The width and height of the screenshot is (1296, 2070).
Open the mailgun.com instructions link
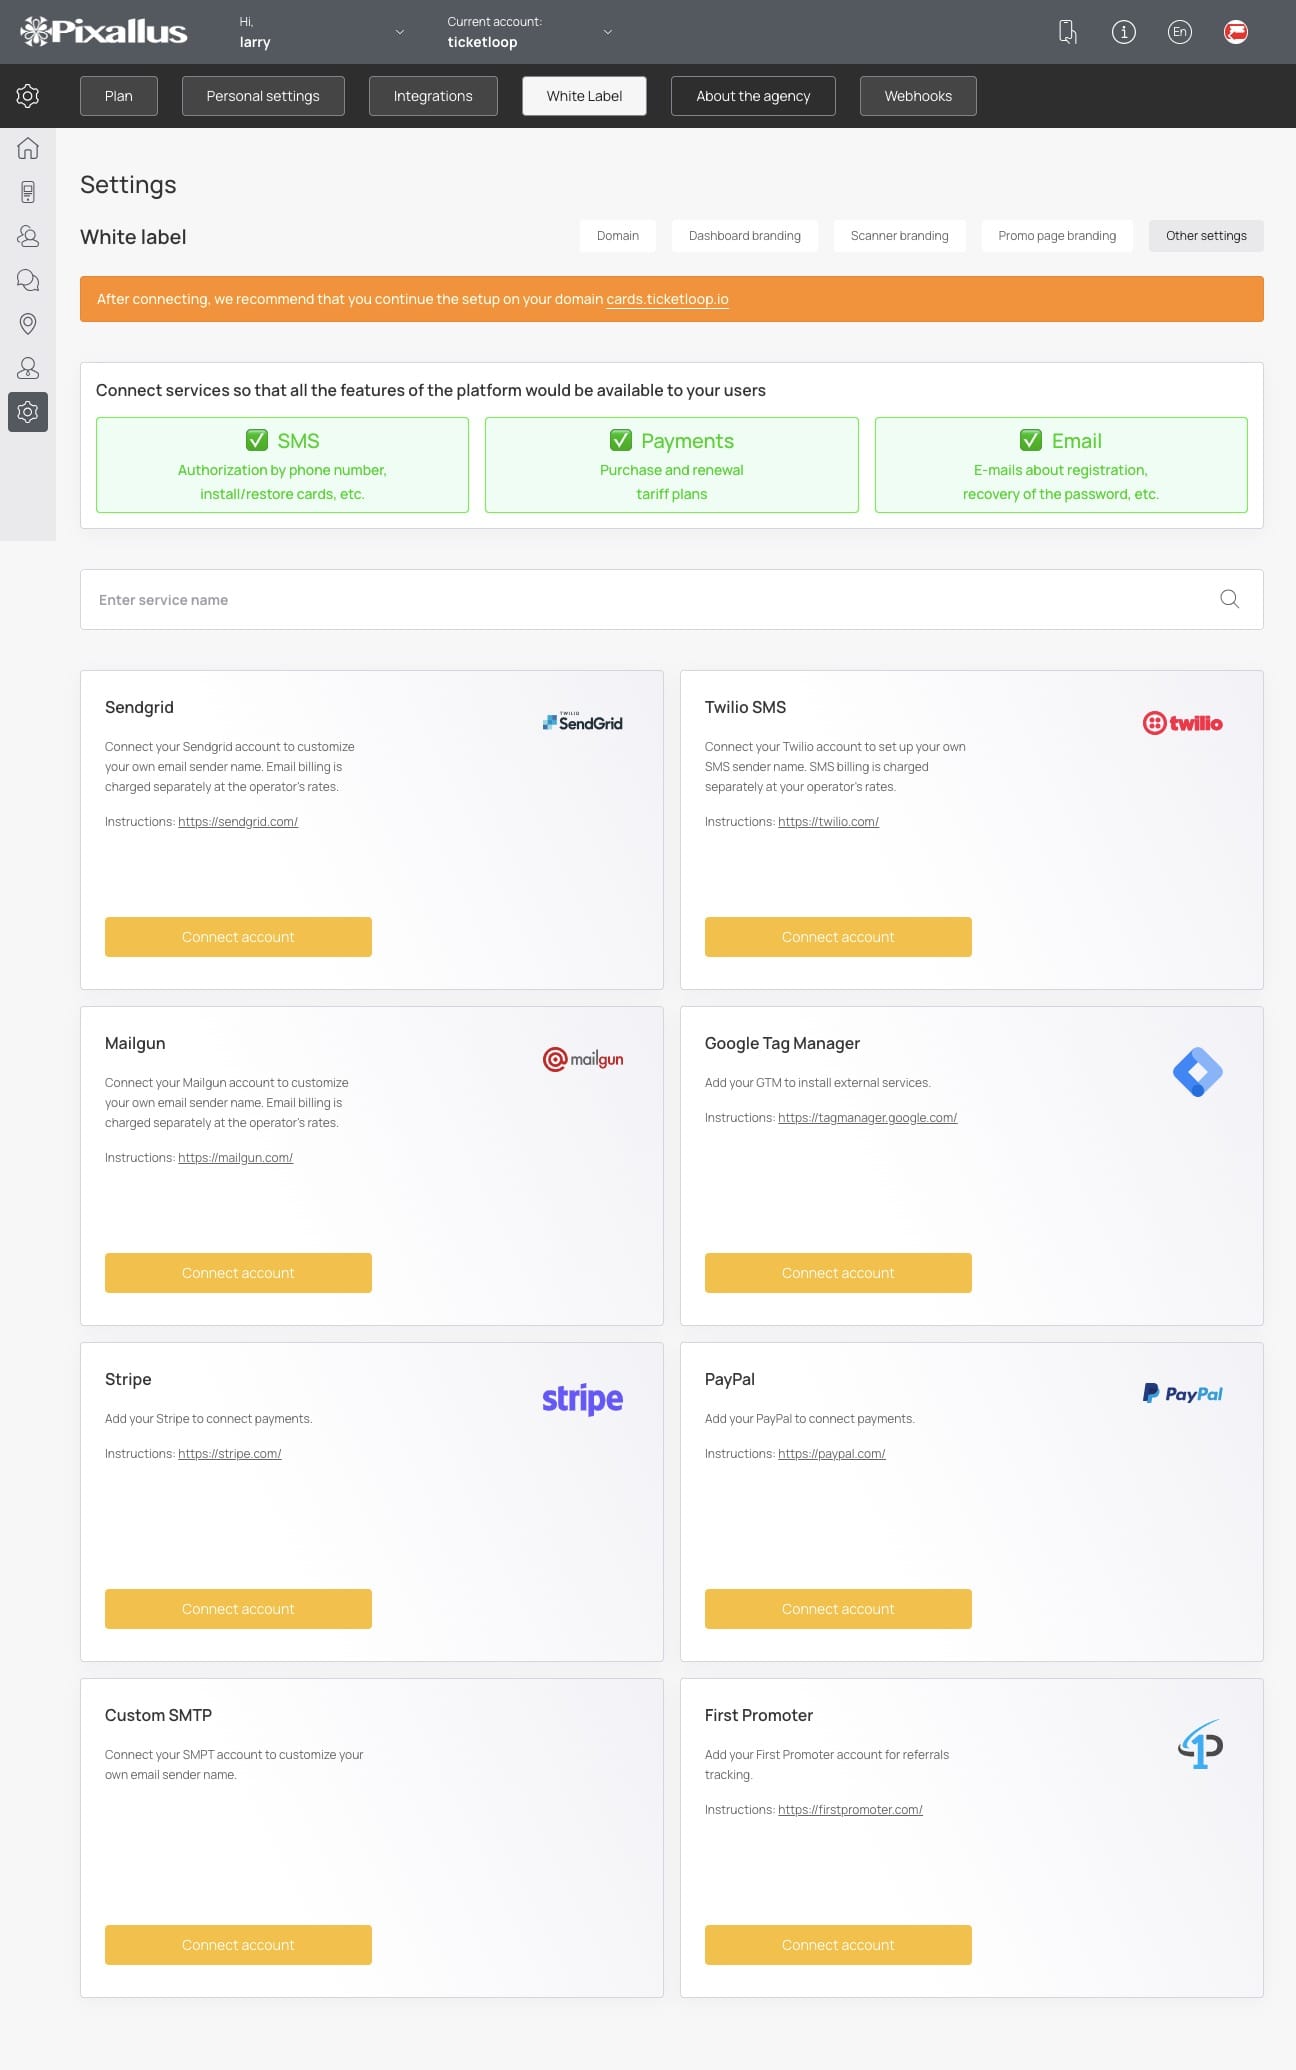click(x=235, y=1158)
